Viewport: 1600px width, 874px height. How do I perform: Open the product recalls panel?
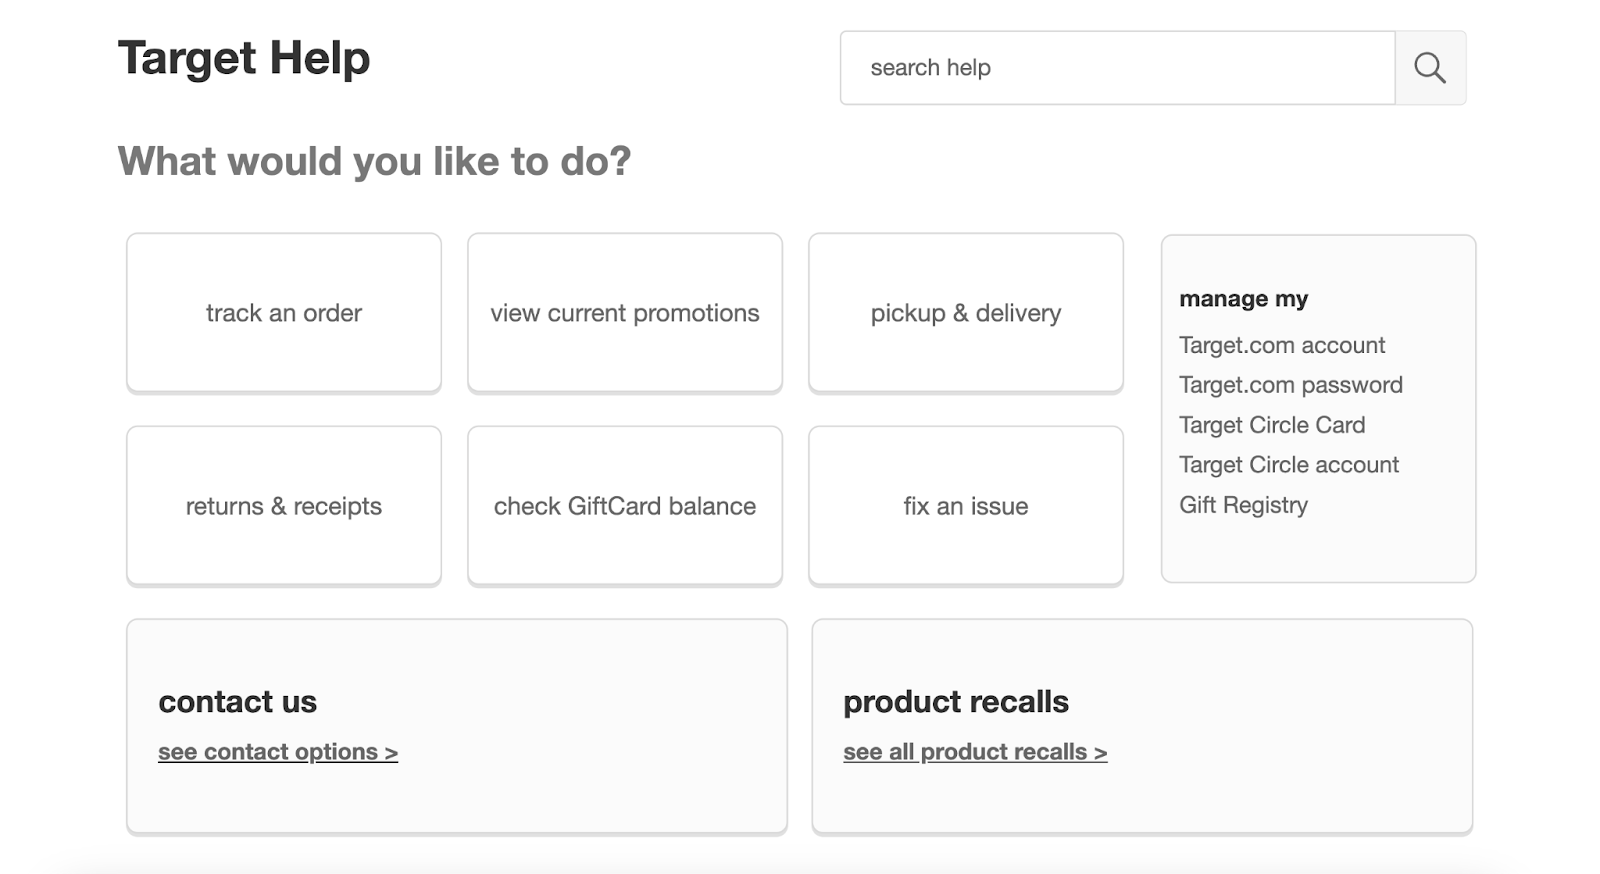(x=1141, y=725)
